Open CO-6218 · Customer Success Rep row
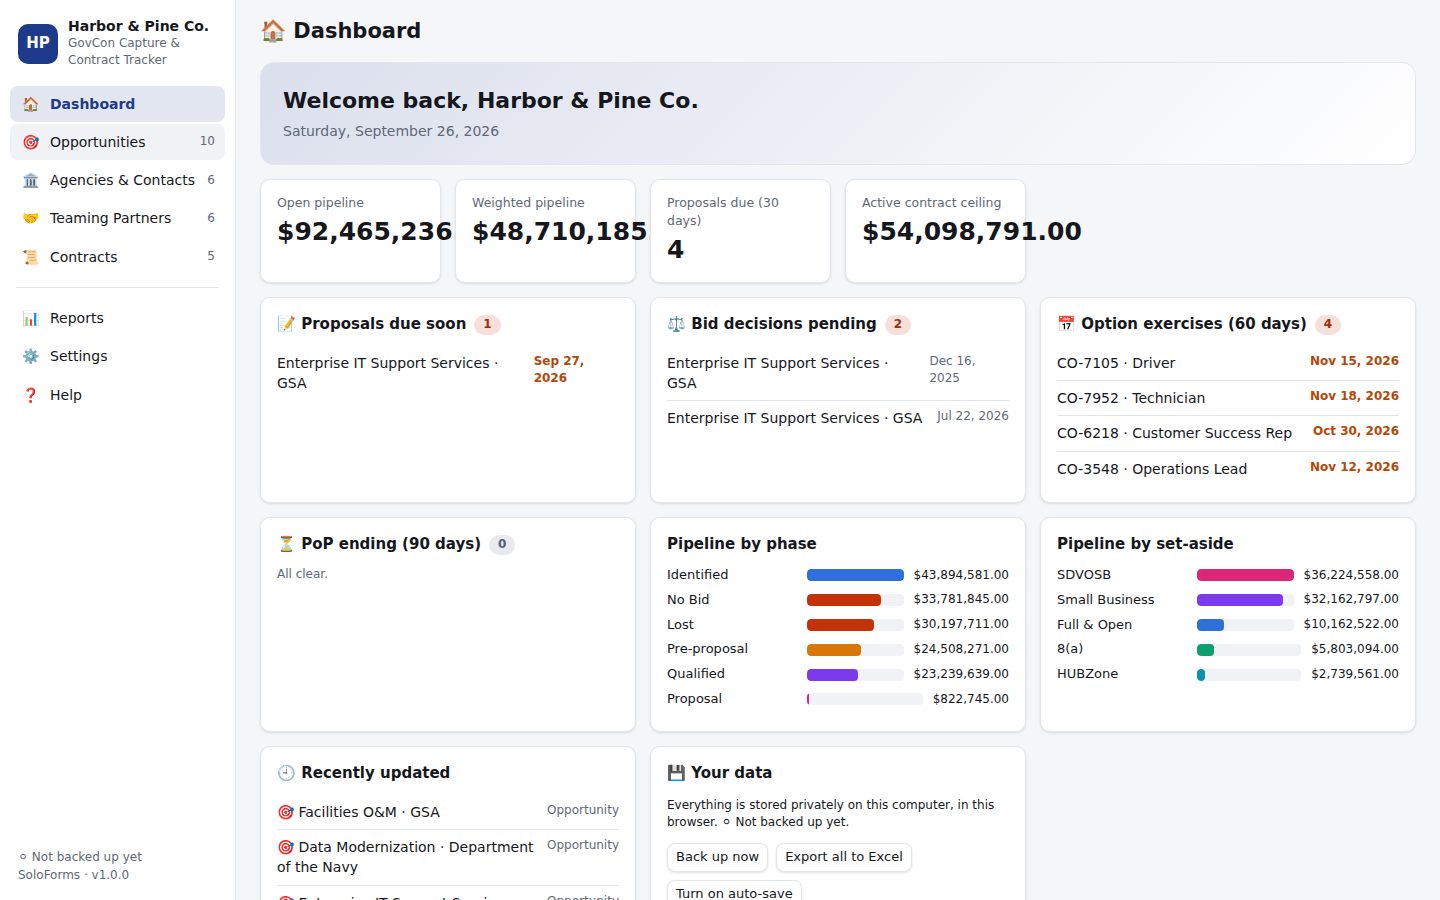 click(x=1228, y=432)
